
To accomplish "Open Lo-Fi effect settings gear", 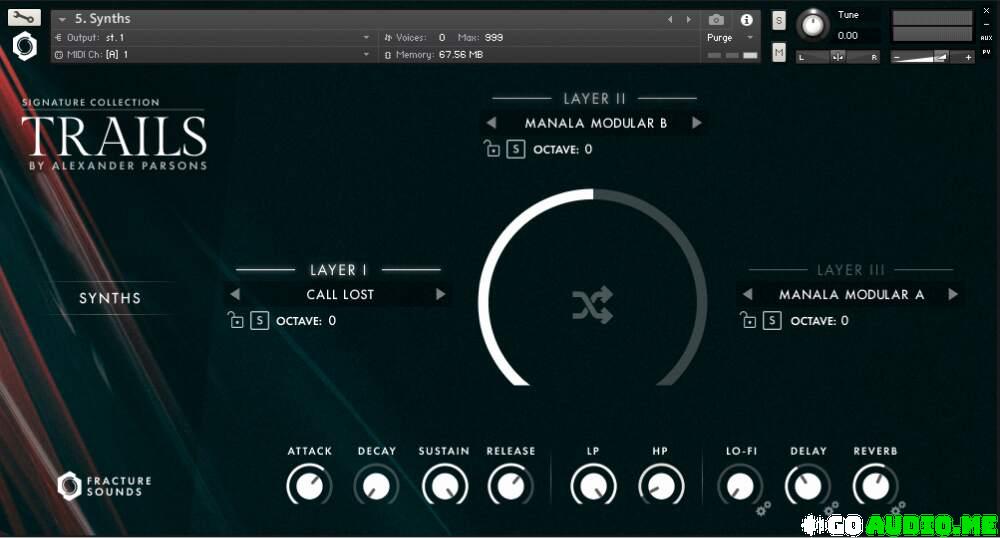I will (763, 509).
